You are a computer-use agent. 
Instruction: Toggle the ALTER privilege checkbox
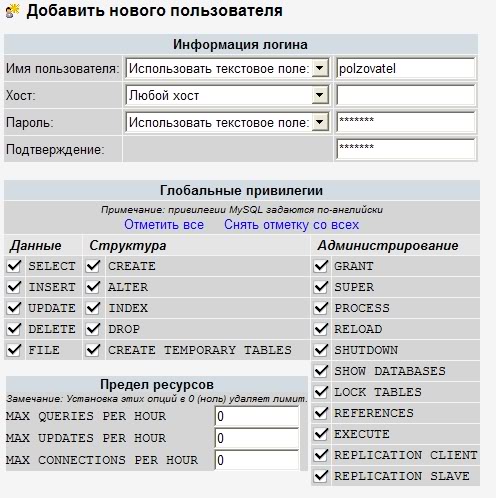coord(93,287)
